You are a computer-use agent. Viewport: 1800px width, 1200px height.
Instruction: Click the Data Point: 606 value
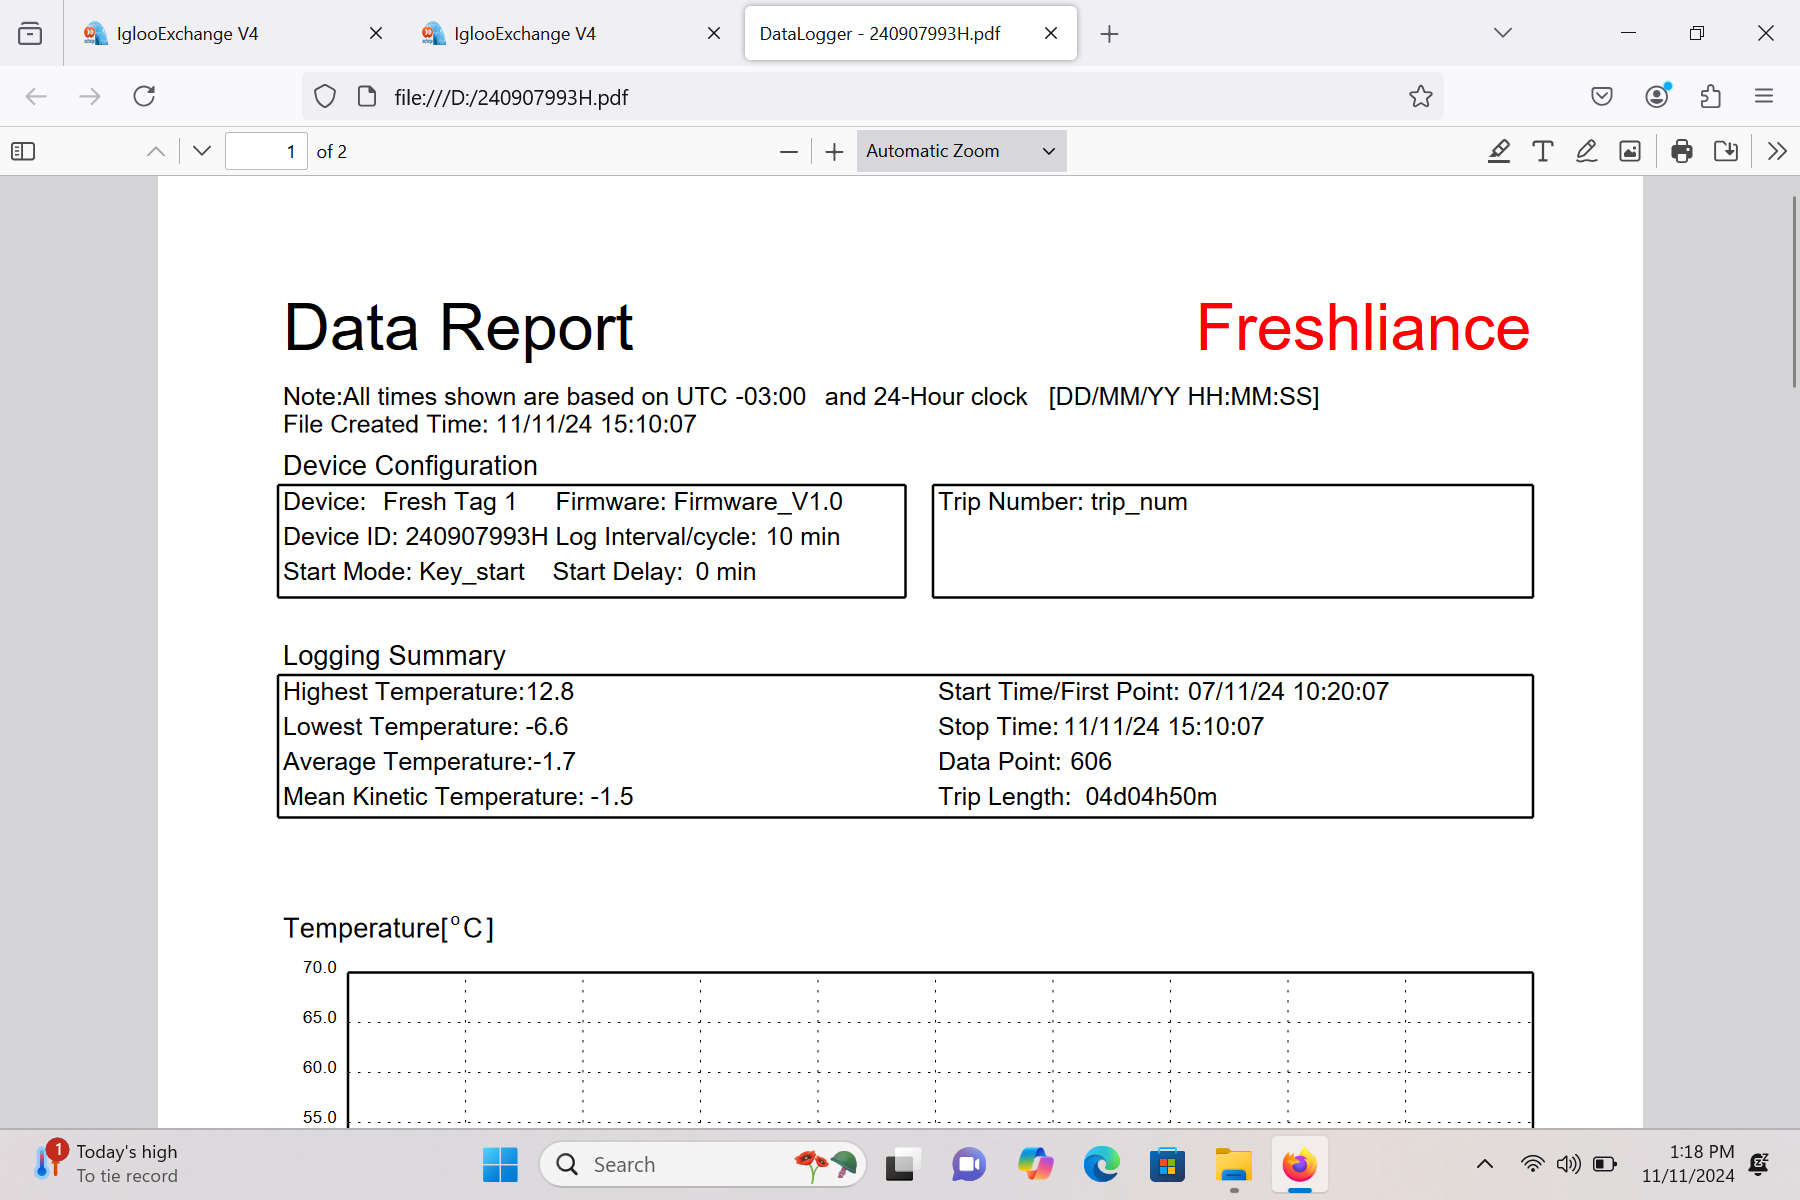pyautogui.click(x=1025, y=762)
